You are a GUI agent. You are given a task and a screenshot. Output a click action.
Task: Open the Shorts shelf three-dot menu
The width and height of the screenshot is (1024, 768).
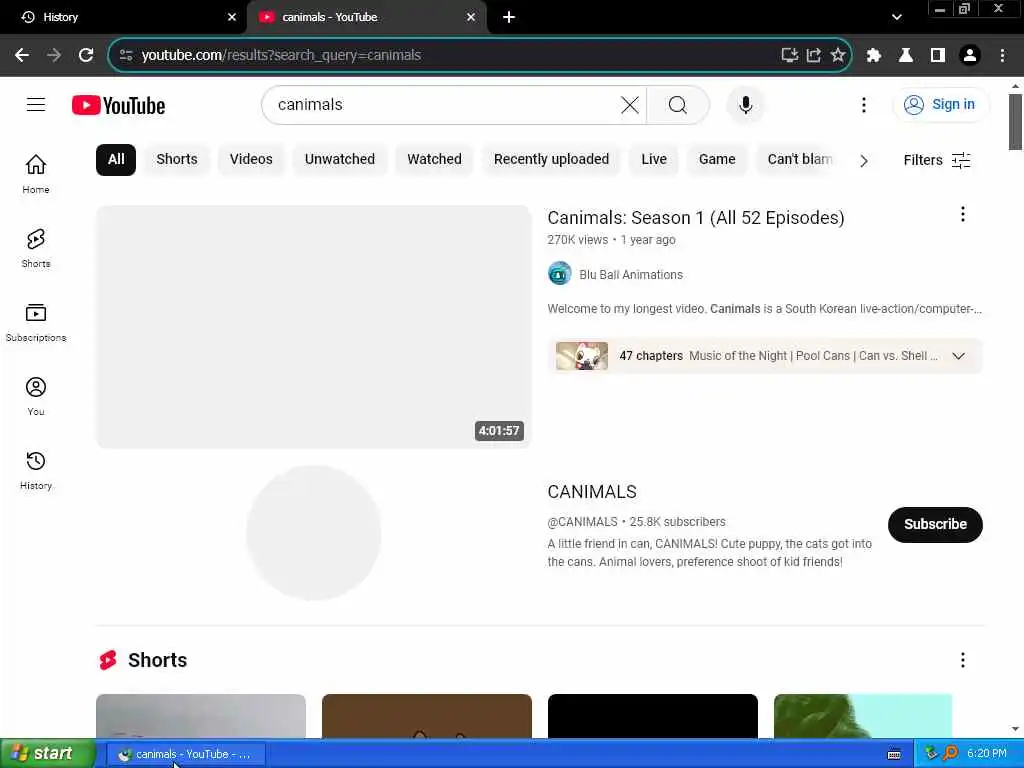point(962,660)
